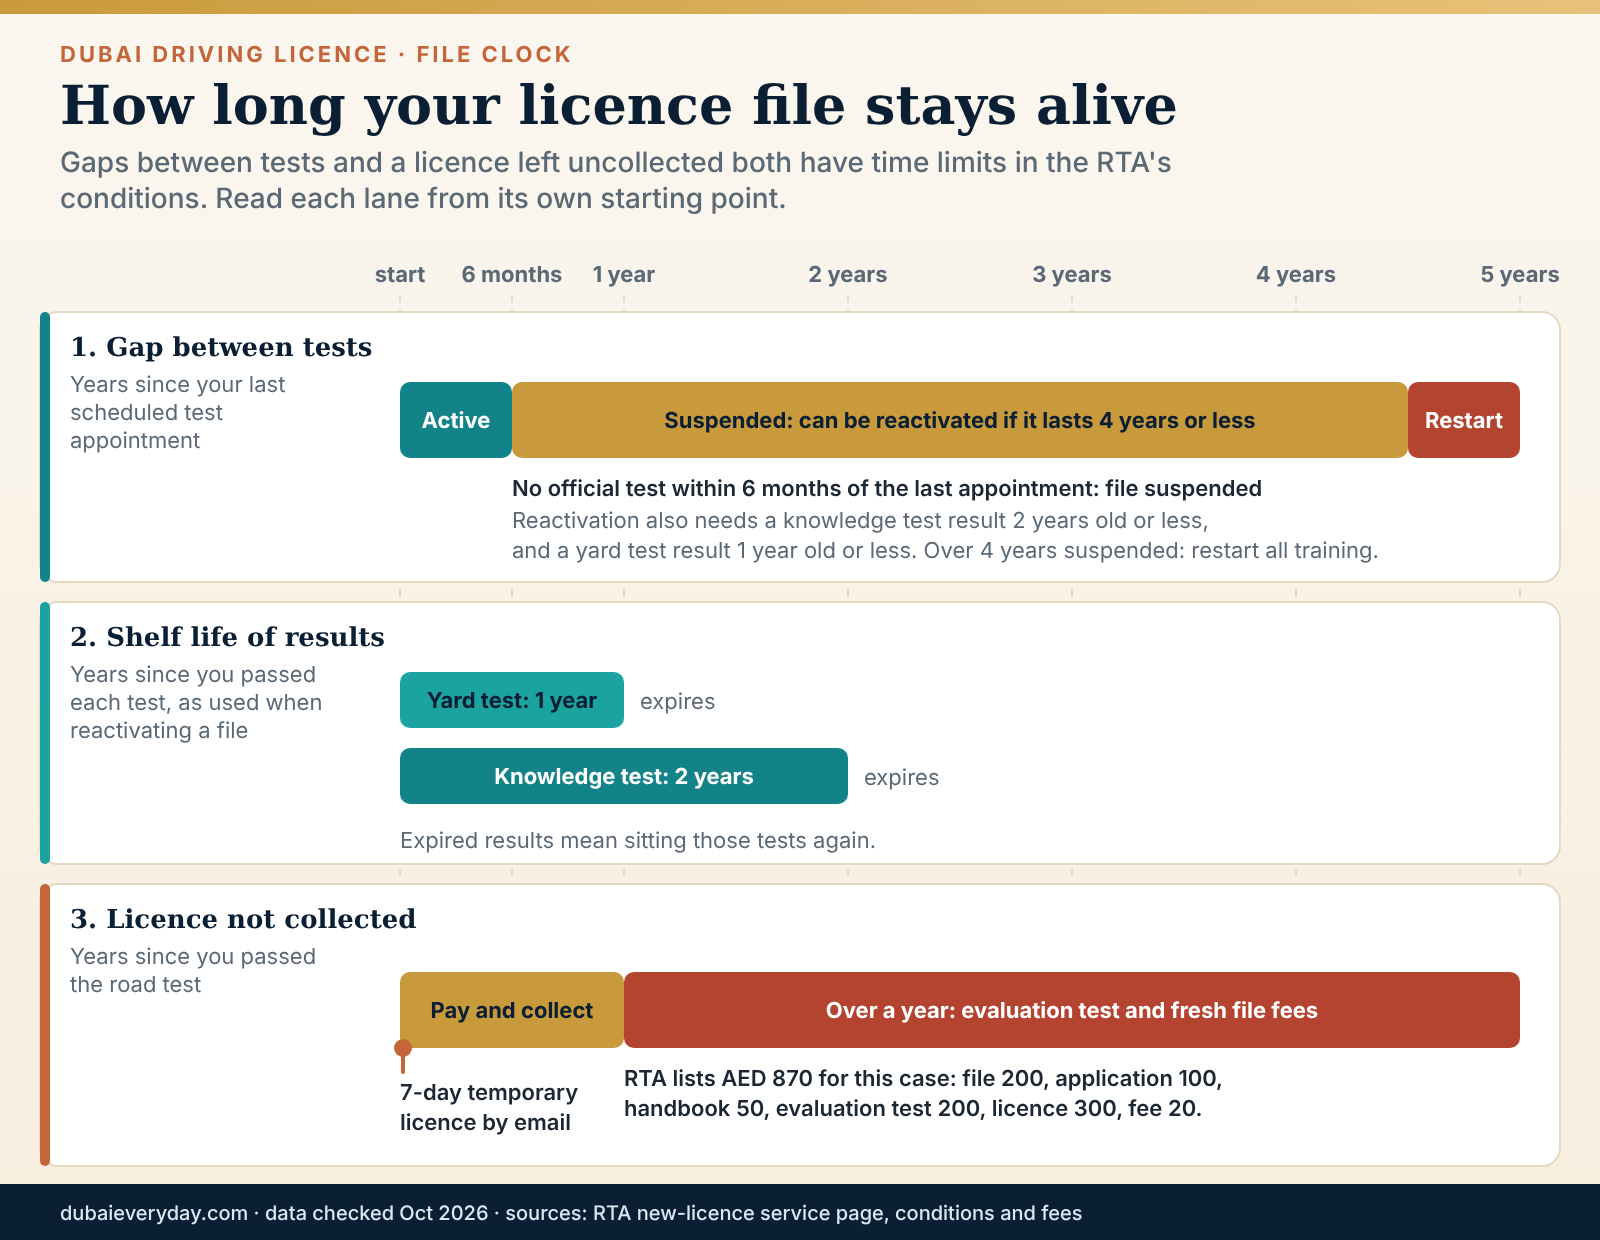Image resolution: width=1600 pixels, height=1240 pixels.
Task: Click the "7-day temporary licence by email" caption
Action: point(489,1107)
